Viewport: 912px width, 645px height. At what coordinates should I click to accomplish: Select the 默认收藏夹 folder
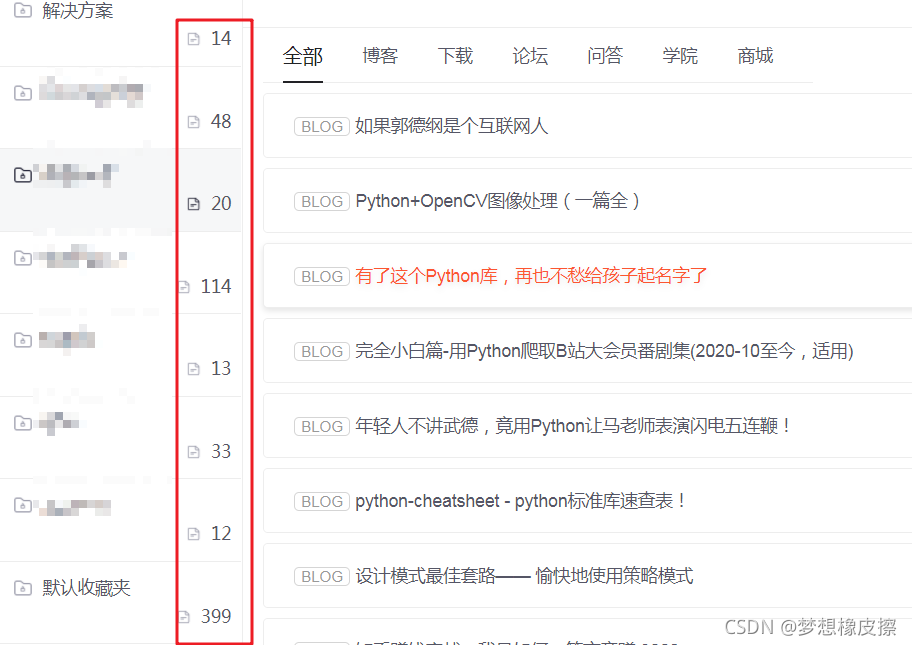86,588
